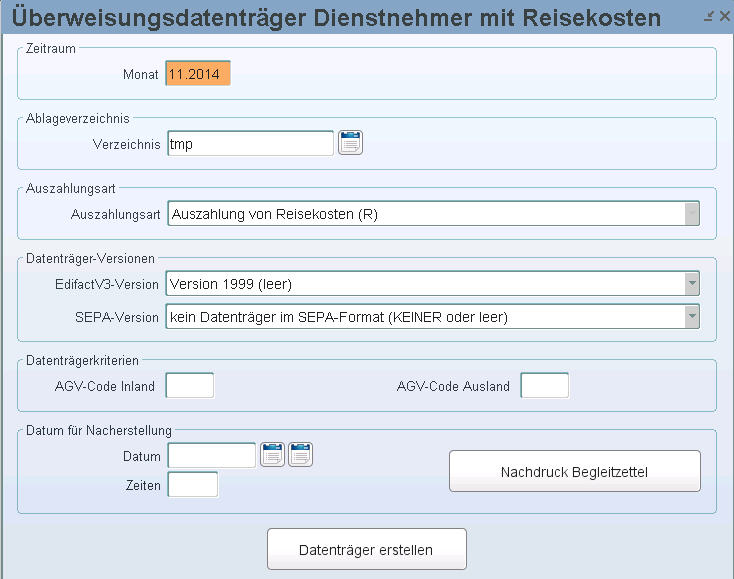Image resolution: width=734 pixels, height=579 pixels.
Task: Click the dialog minimize arrow icon
Action: click(x=709, y=16)
